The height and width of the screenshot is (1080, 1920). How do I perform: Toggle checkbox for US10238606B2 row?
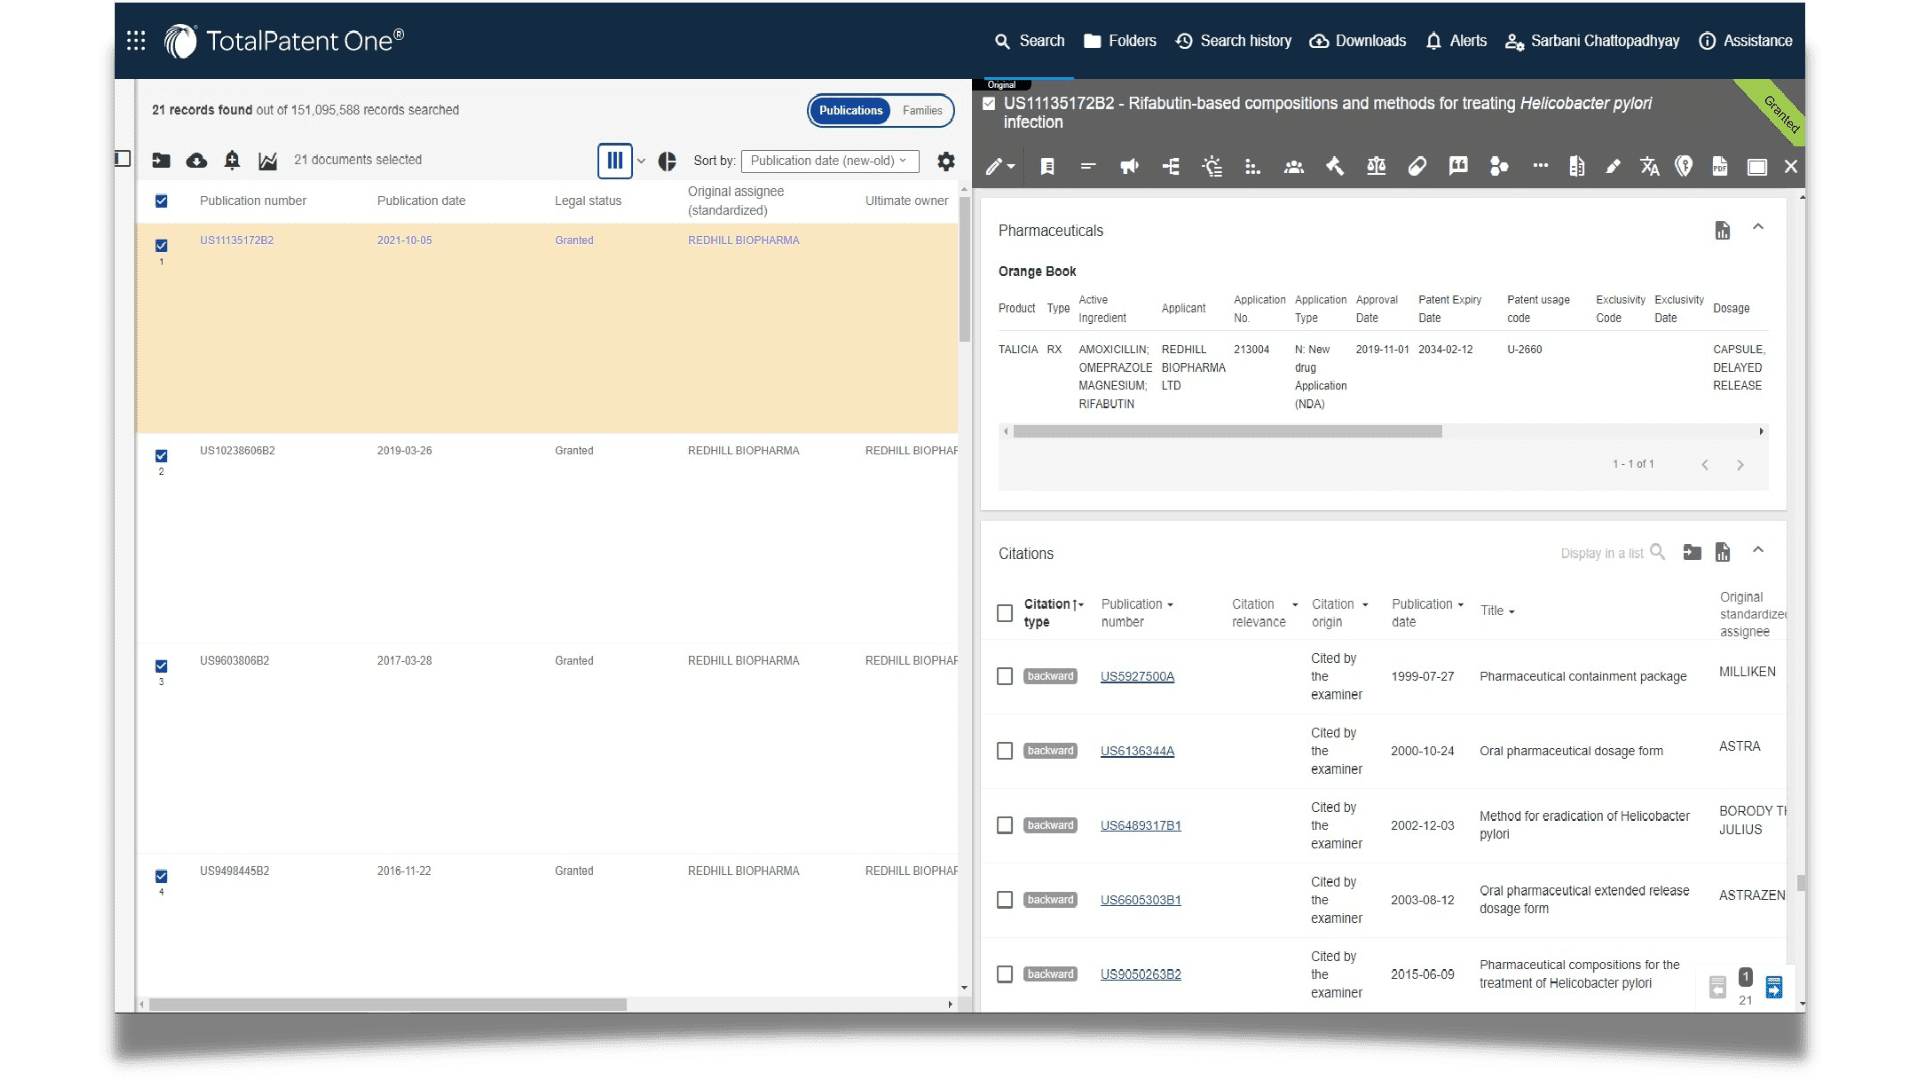tap(161, 455)
